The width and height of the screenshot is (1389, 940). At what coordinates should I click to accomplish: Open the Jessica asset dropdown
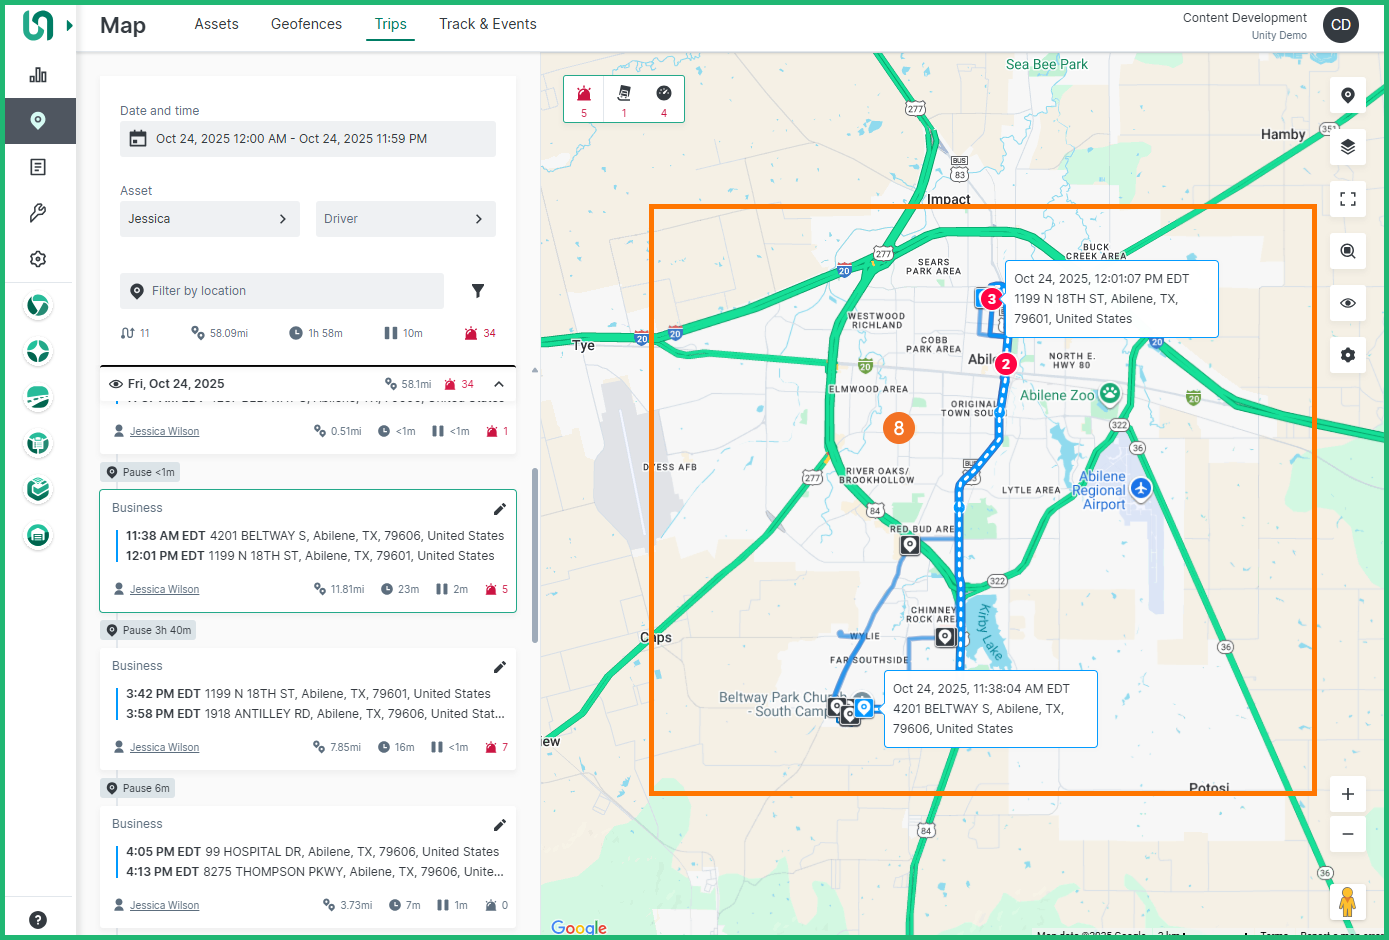click(209, 219)
